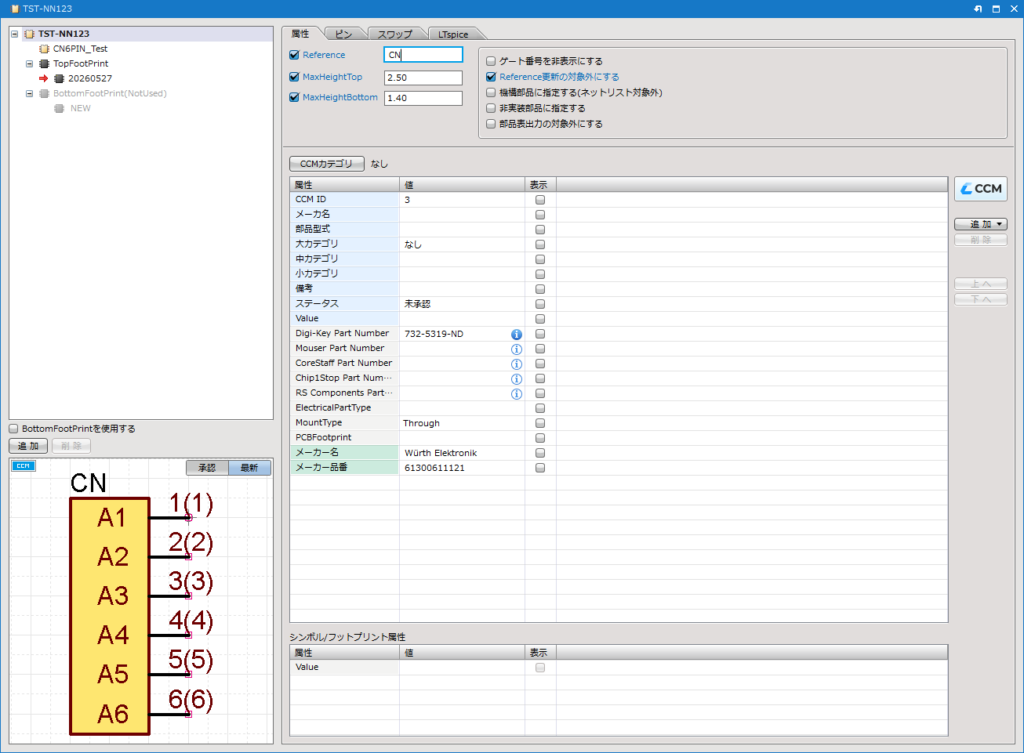Click the NEW footprint chip icon
The image size is (1024, 753).
click(59, 109)
